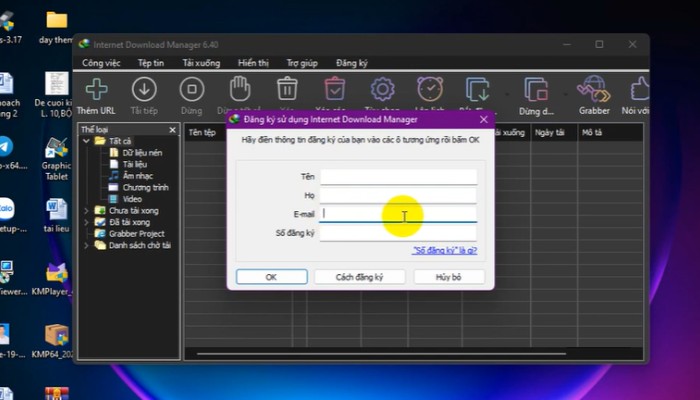Click the E-mail input field
This screenshot has width=700, height=400.
[x=398, y=214]
